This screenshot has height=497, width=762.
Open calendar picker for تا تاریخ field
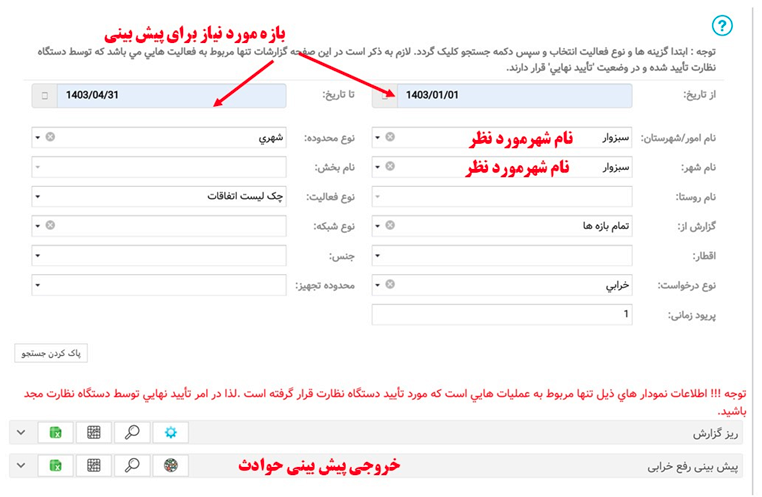pyautogui.click(x=45, y=96)
